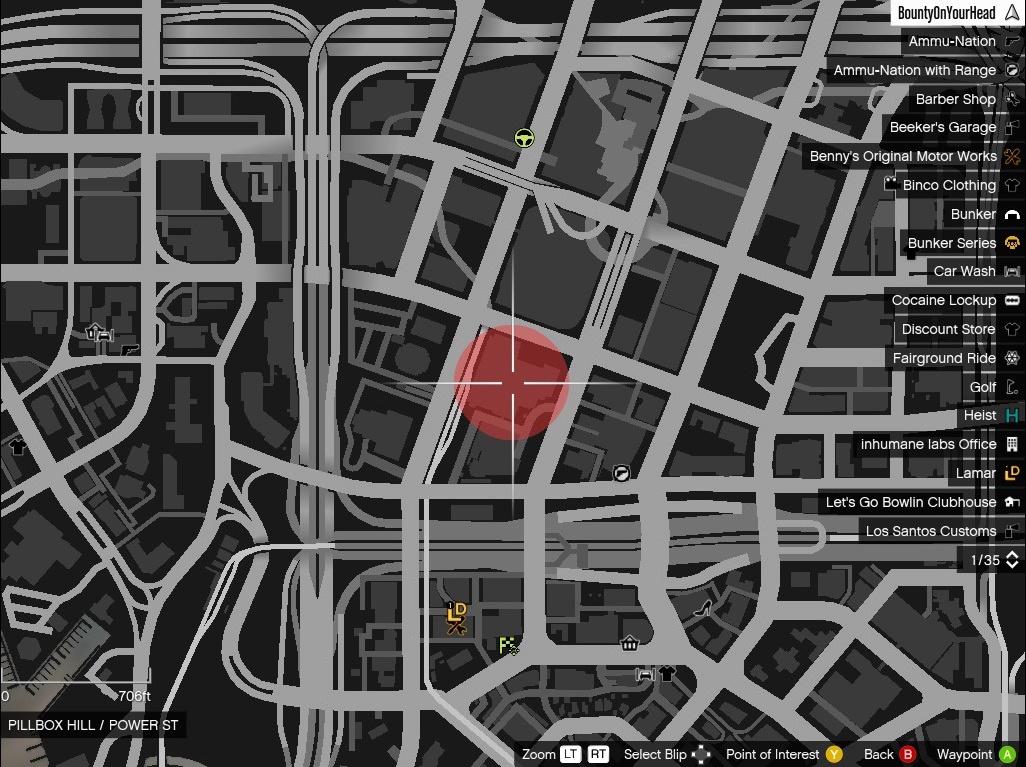Click the Ammu-Nation with Range map blip
The width and height of the screenshot is (1026, 767).
coord(621,473)
